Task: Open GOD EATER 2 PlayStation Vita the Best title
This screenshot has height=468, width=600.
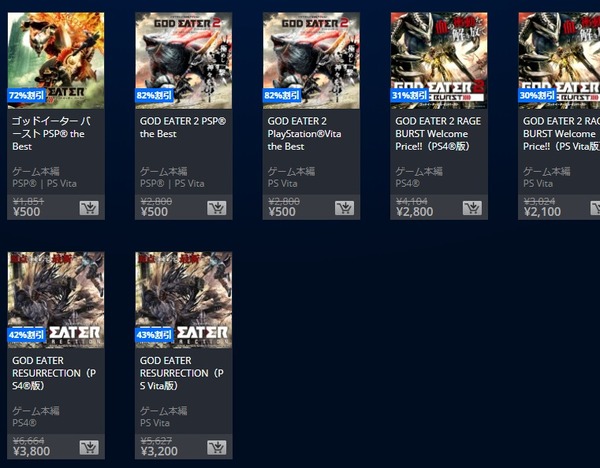Action: coord(305,134)
